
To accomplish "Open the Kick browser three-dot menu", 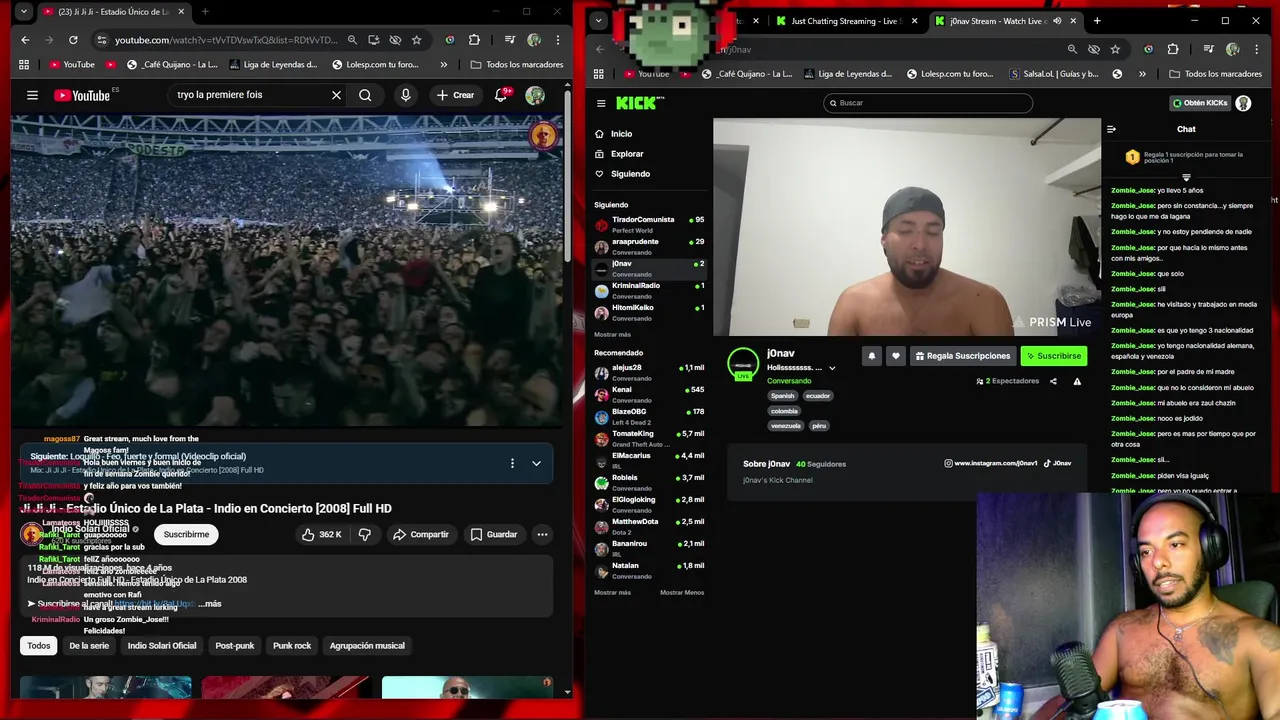I will coord(1258,49).
